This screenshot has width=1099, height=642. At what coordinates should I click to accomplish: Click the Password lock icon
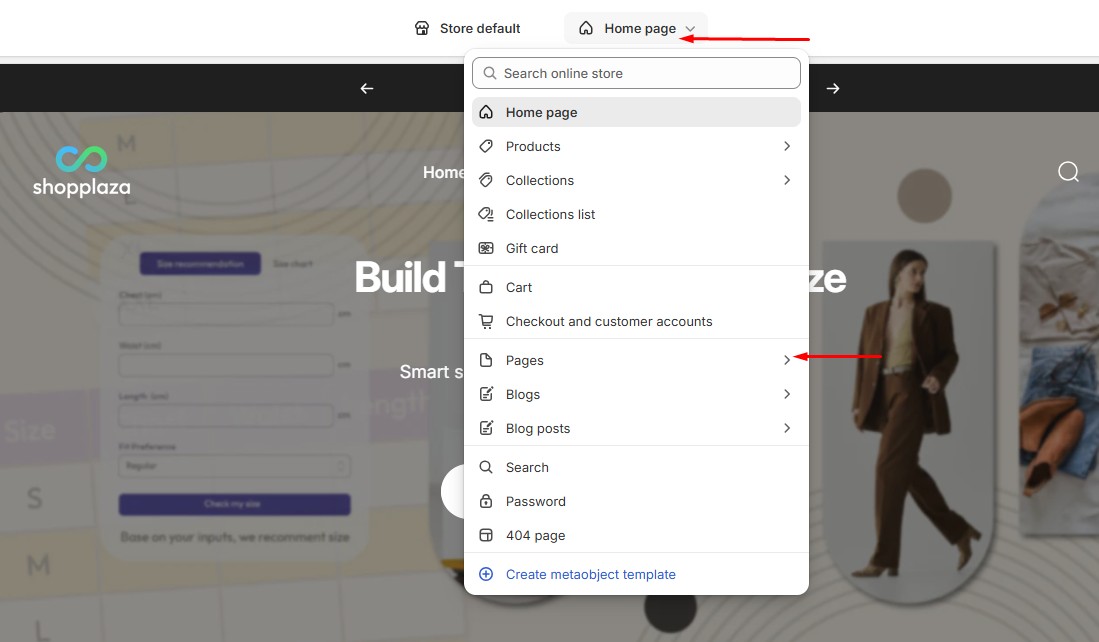pos(486,501)
